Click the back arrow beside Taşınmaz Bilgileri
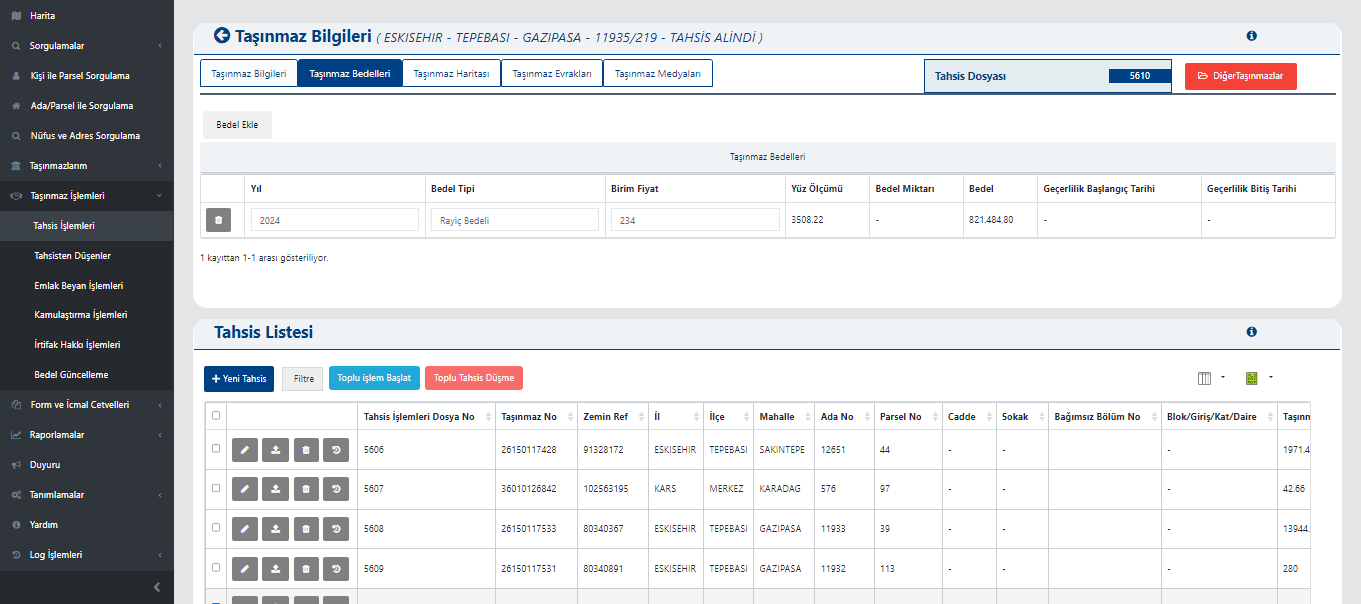 221,36
